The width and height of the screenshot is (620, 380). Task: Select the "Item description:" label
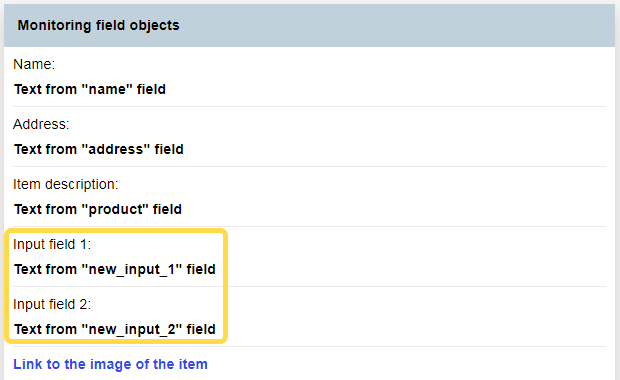pyautogui.click(x=66, y=184)
